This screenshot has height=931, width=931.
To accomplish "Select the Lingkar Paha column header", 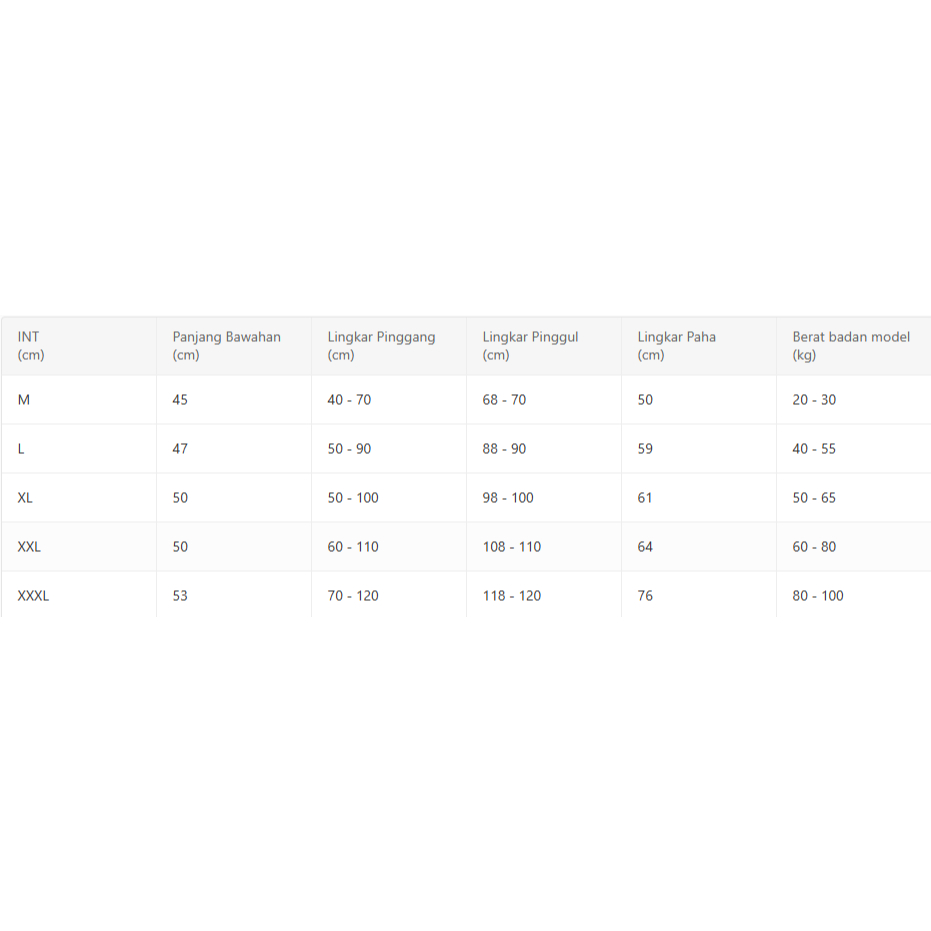I will pos(676,346).
